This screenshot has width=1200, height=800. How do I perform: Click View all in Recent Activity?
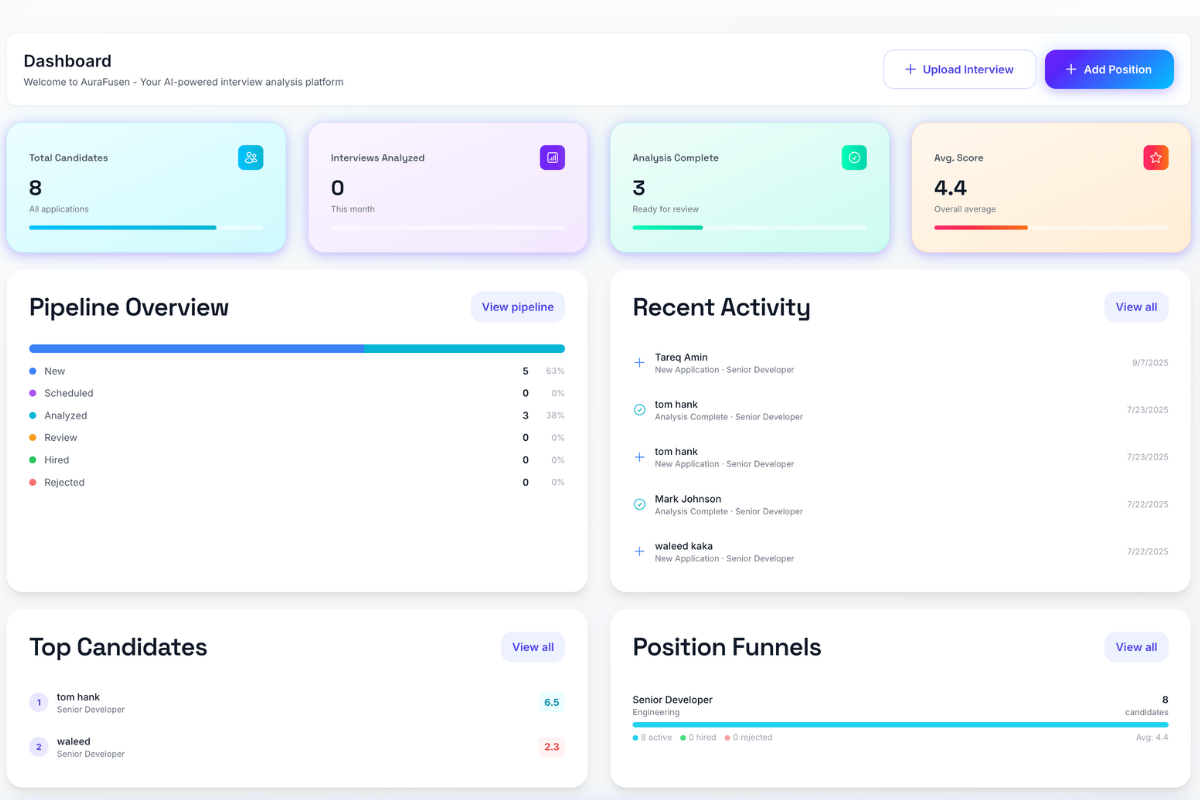(x=1136, y=307)
